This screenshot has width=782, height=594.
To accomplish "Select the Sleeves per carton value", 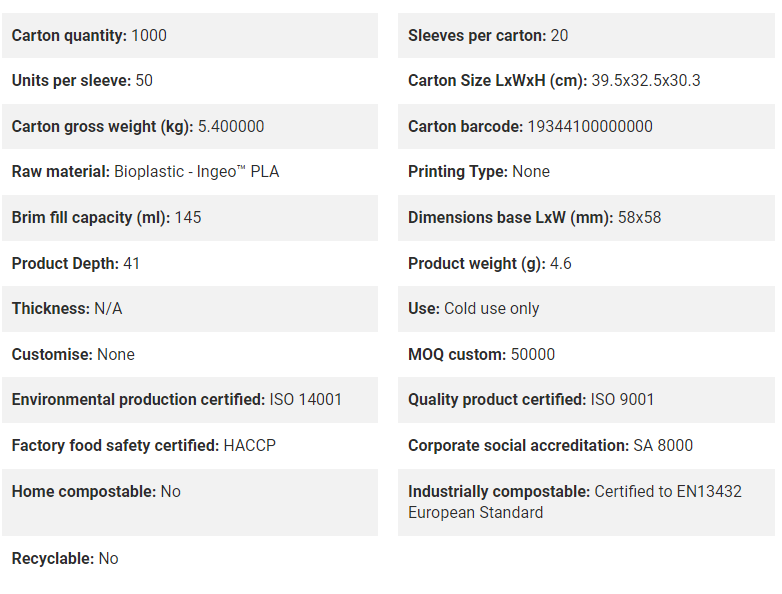I will [x=559, y=35].
